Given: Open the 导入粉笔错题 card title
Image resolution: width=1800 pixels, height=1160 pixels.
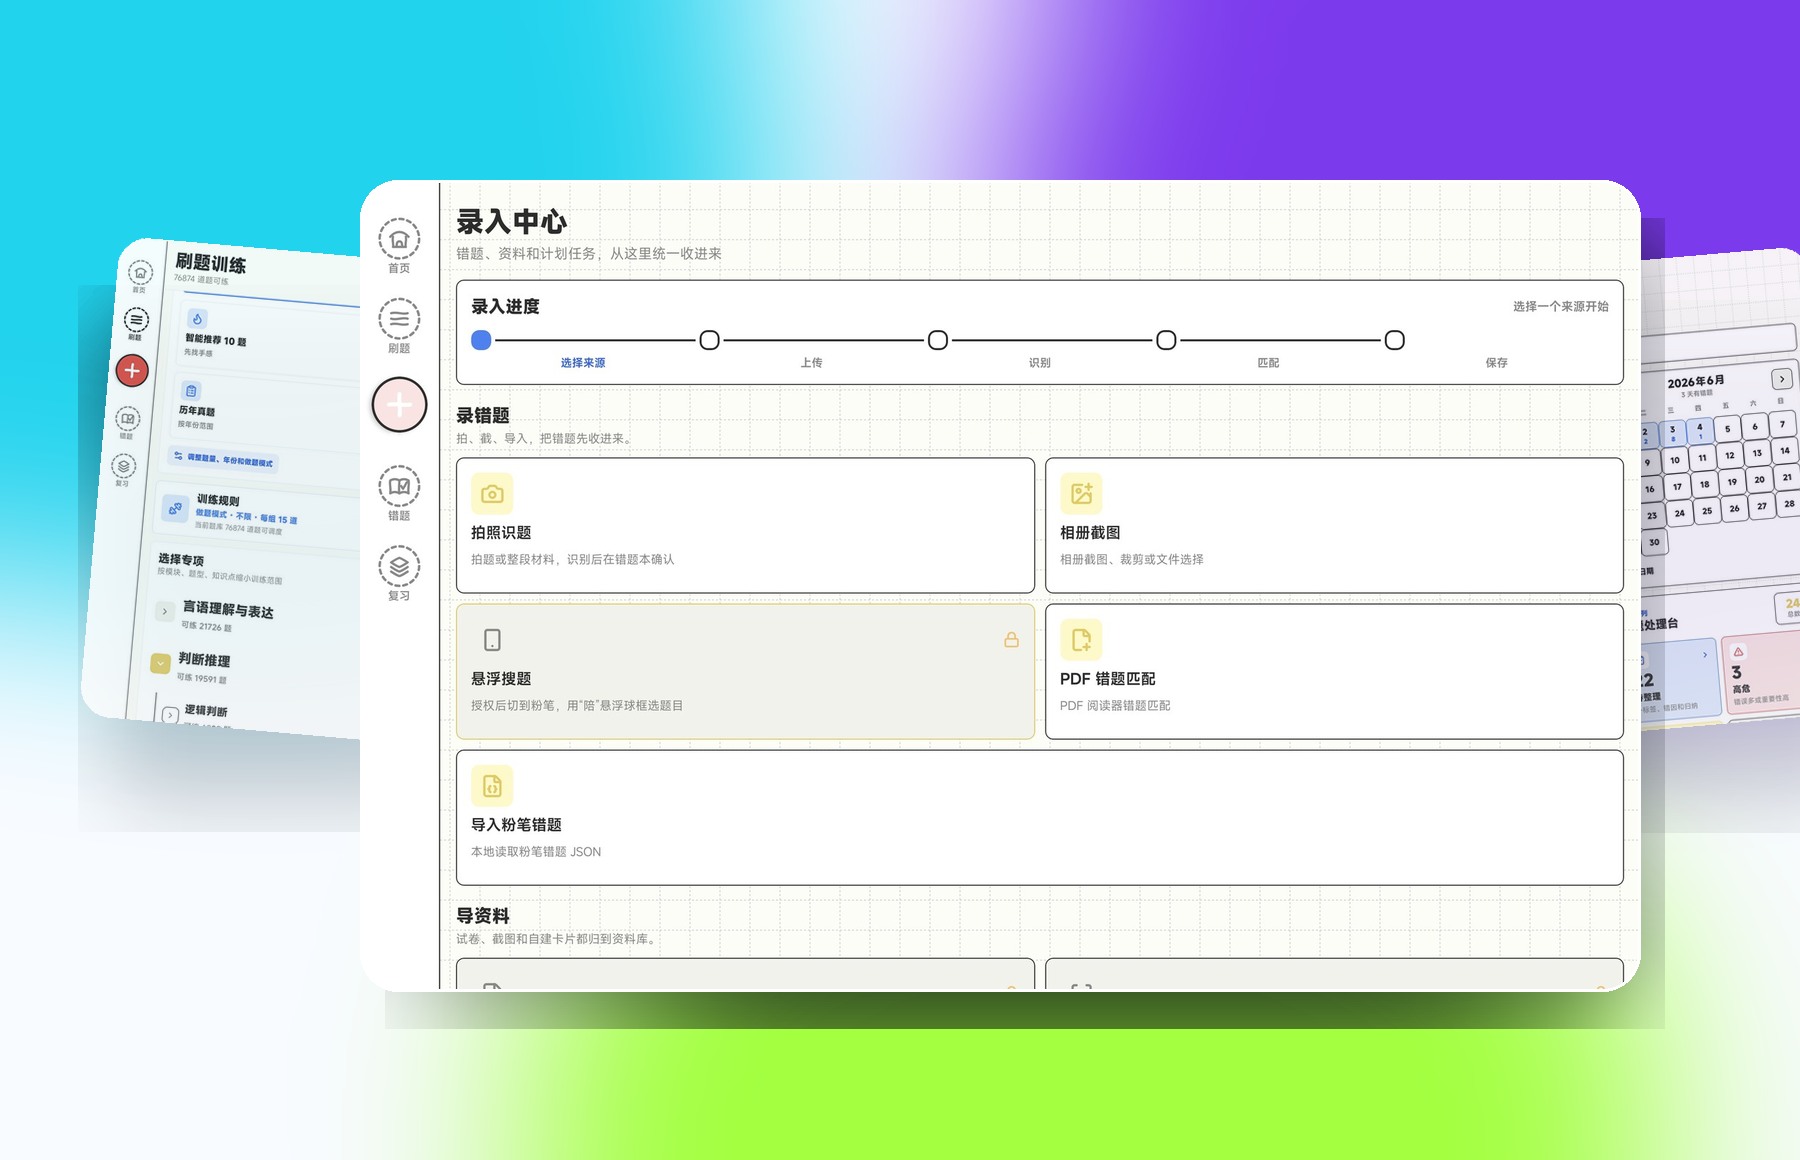Looking at the screenshot, I should coord(516,825).
